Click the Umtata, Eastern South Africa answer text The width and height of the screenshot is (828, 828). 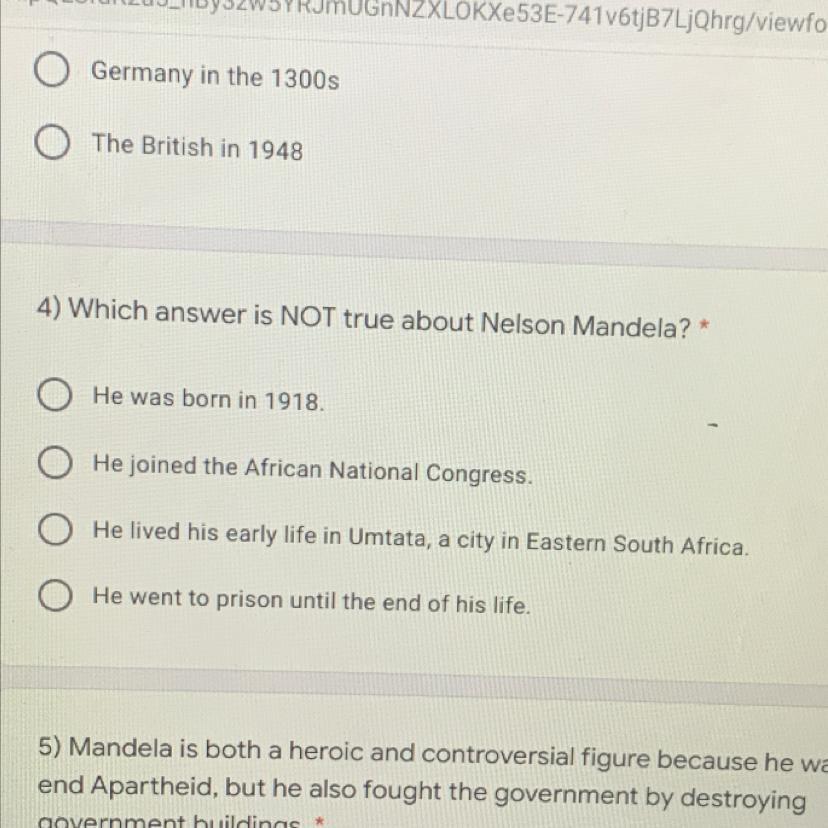coord(421,538)
